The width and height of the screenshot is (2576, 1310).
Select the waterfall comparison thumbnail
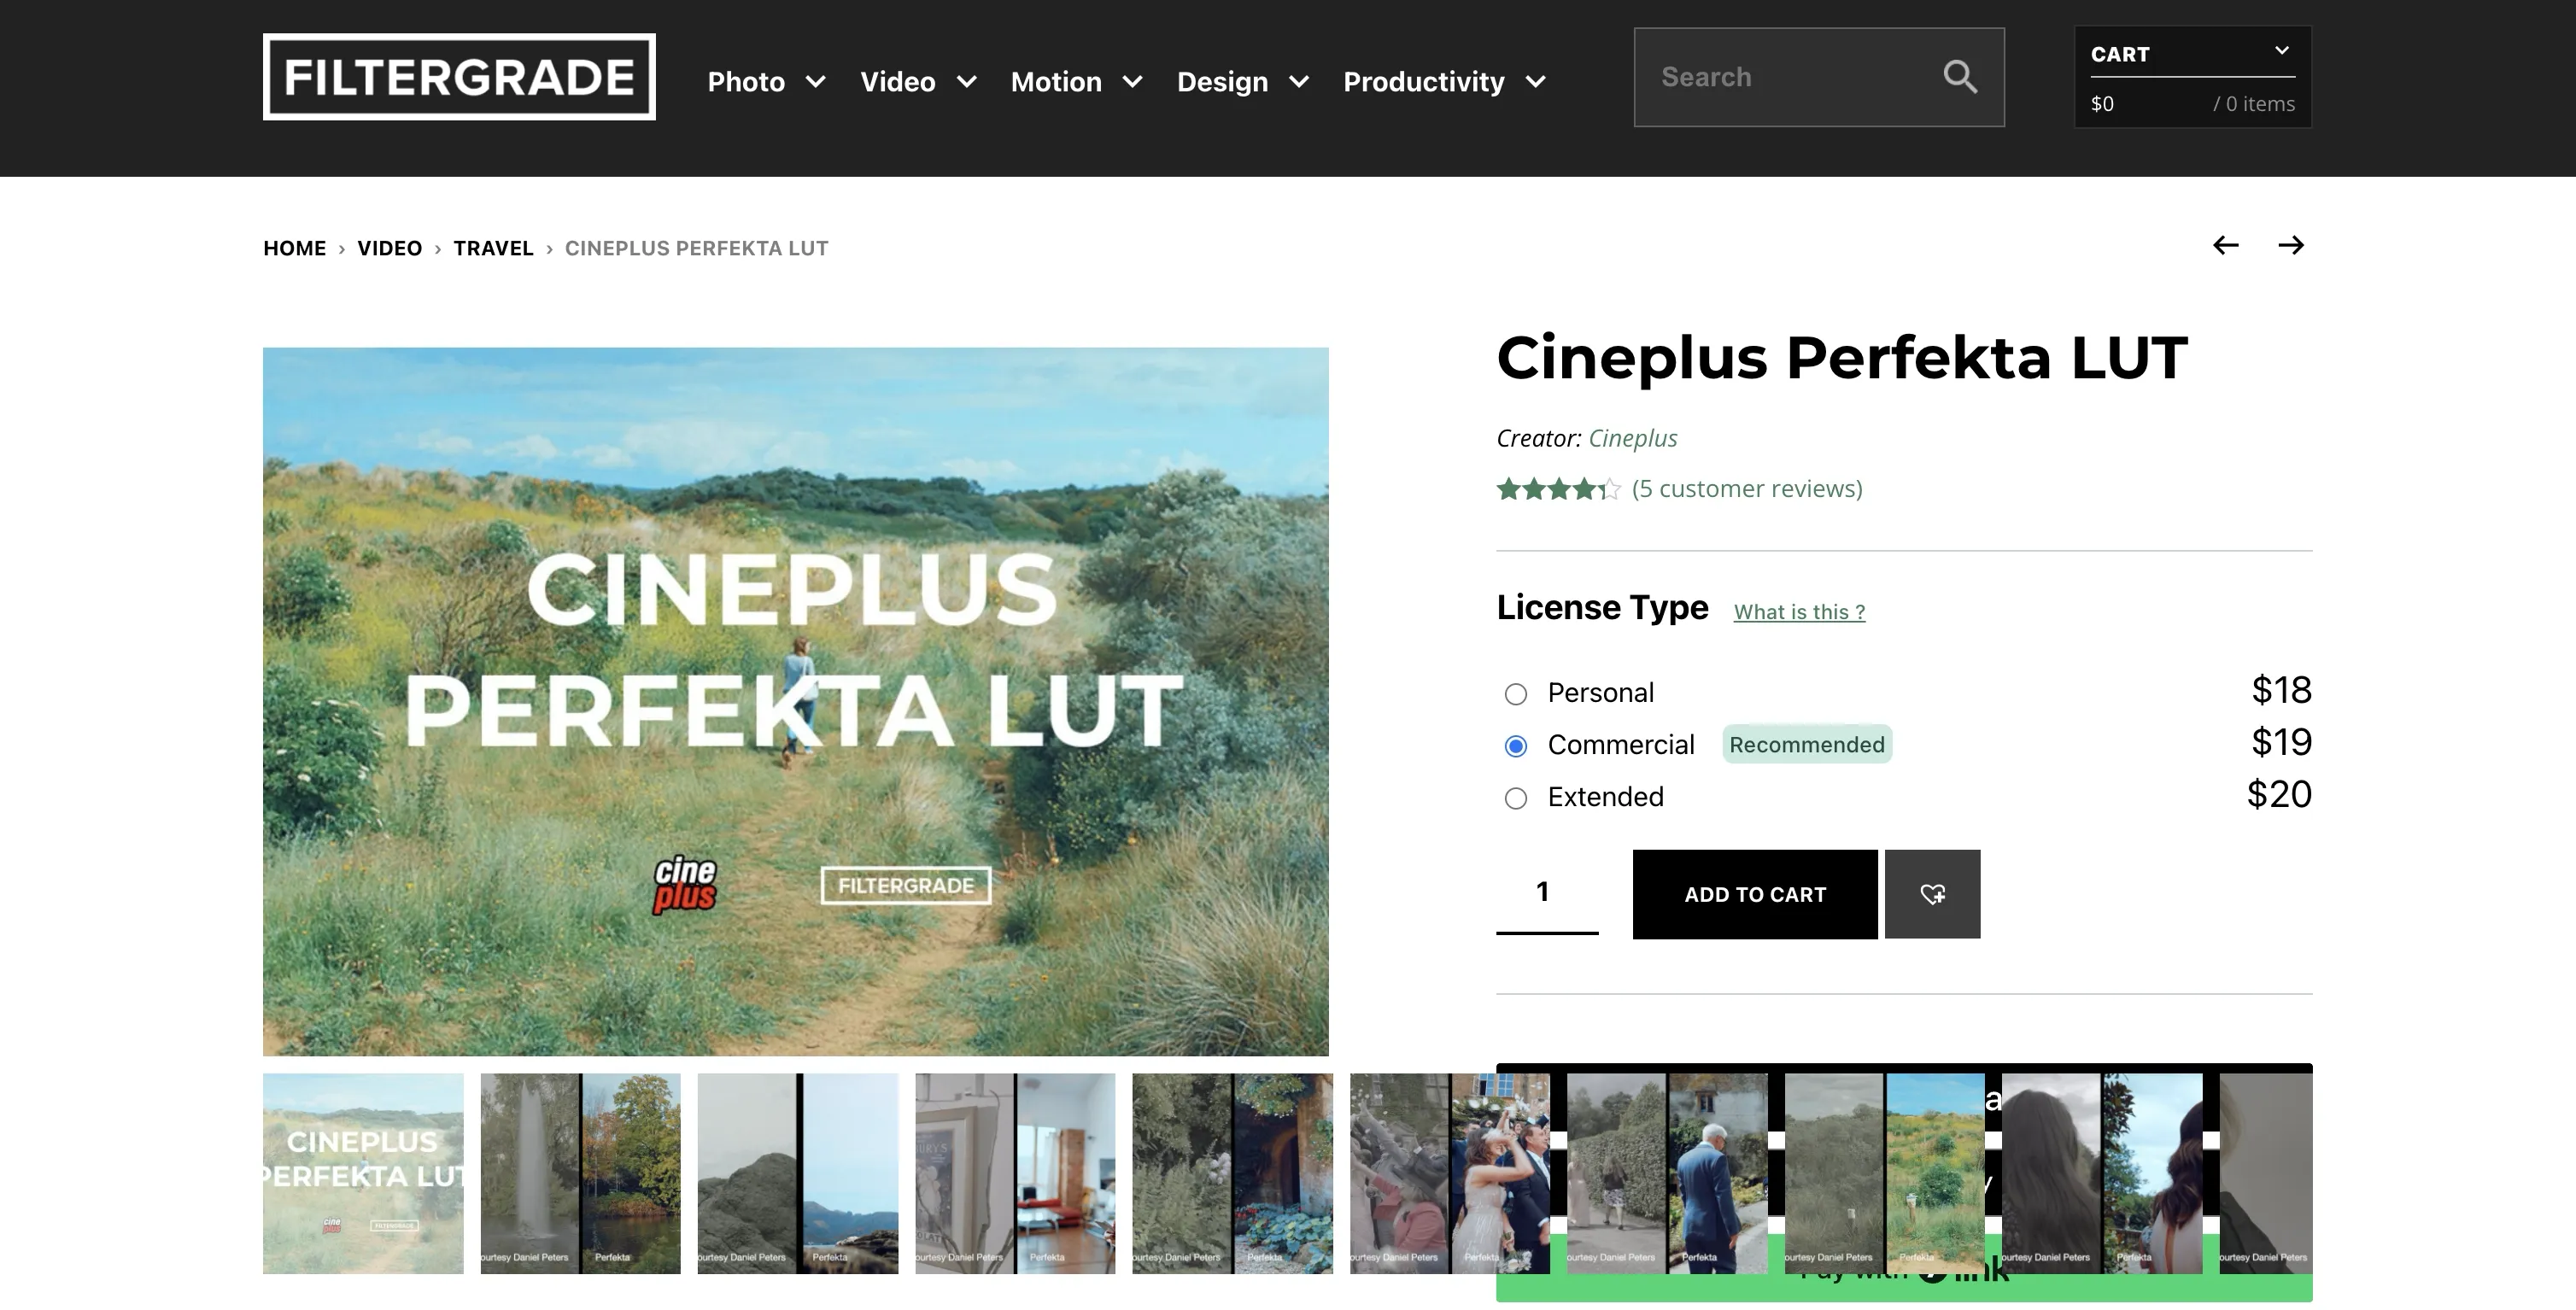pyautogui.click(x=580, y=1173)
